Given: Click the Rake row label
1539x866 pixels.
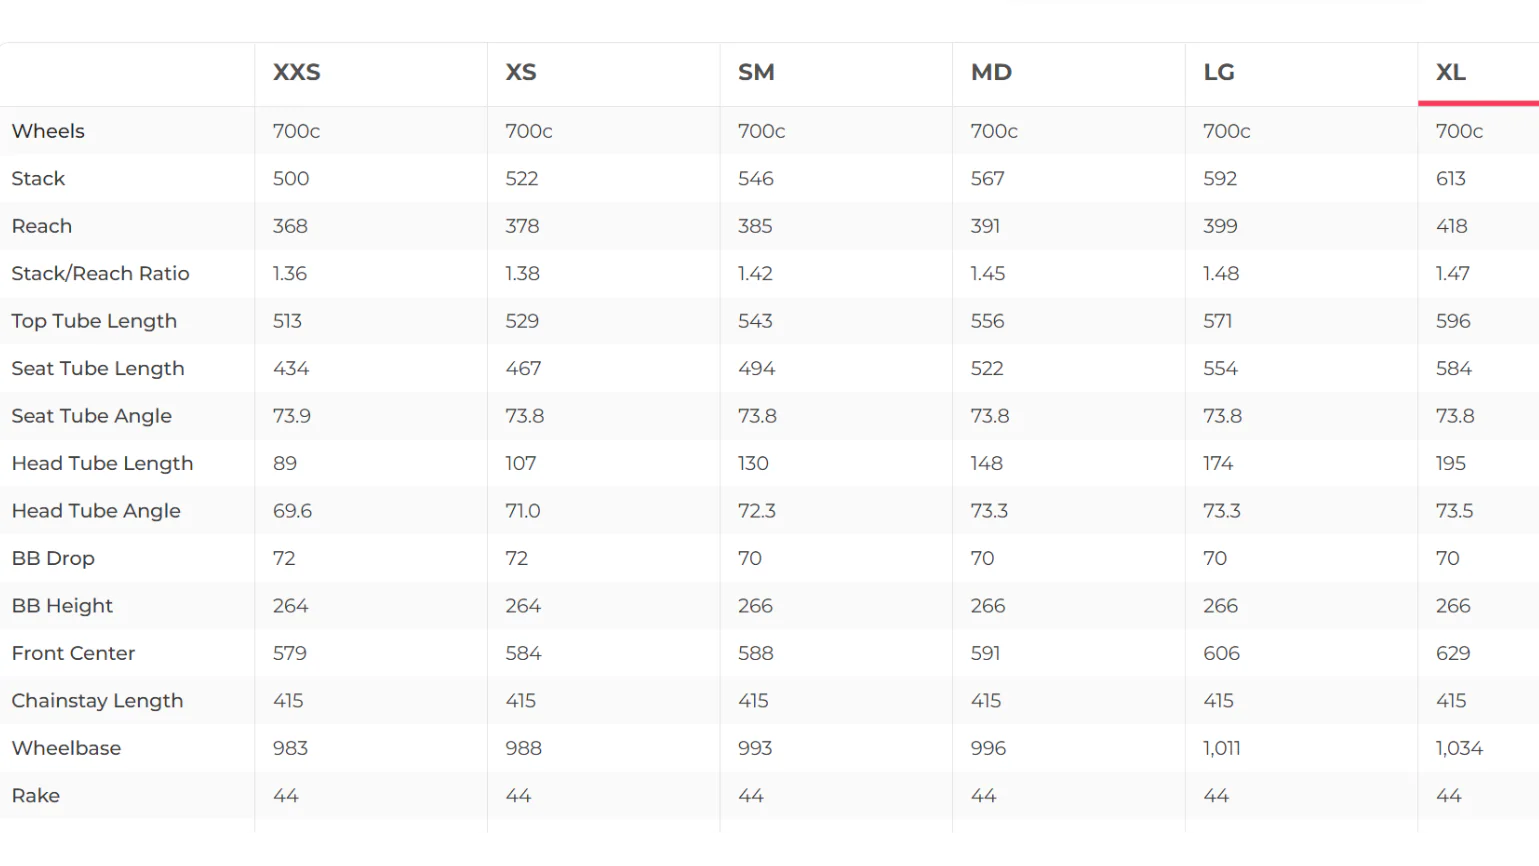Looking at the screenshot, I should click(x=36, y=796).
